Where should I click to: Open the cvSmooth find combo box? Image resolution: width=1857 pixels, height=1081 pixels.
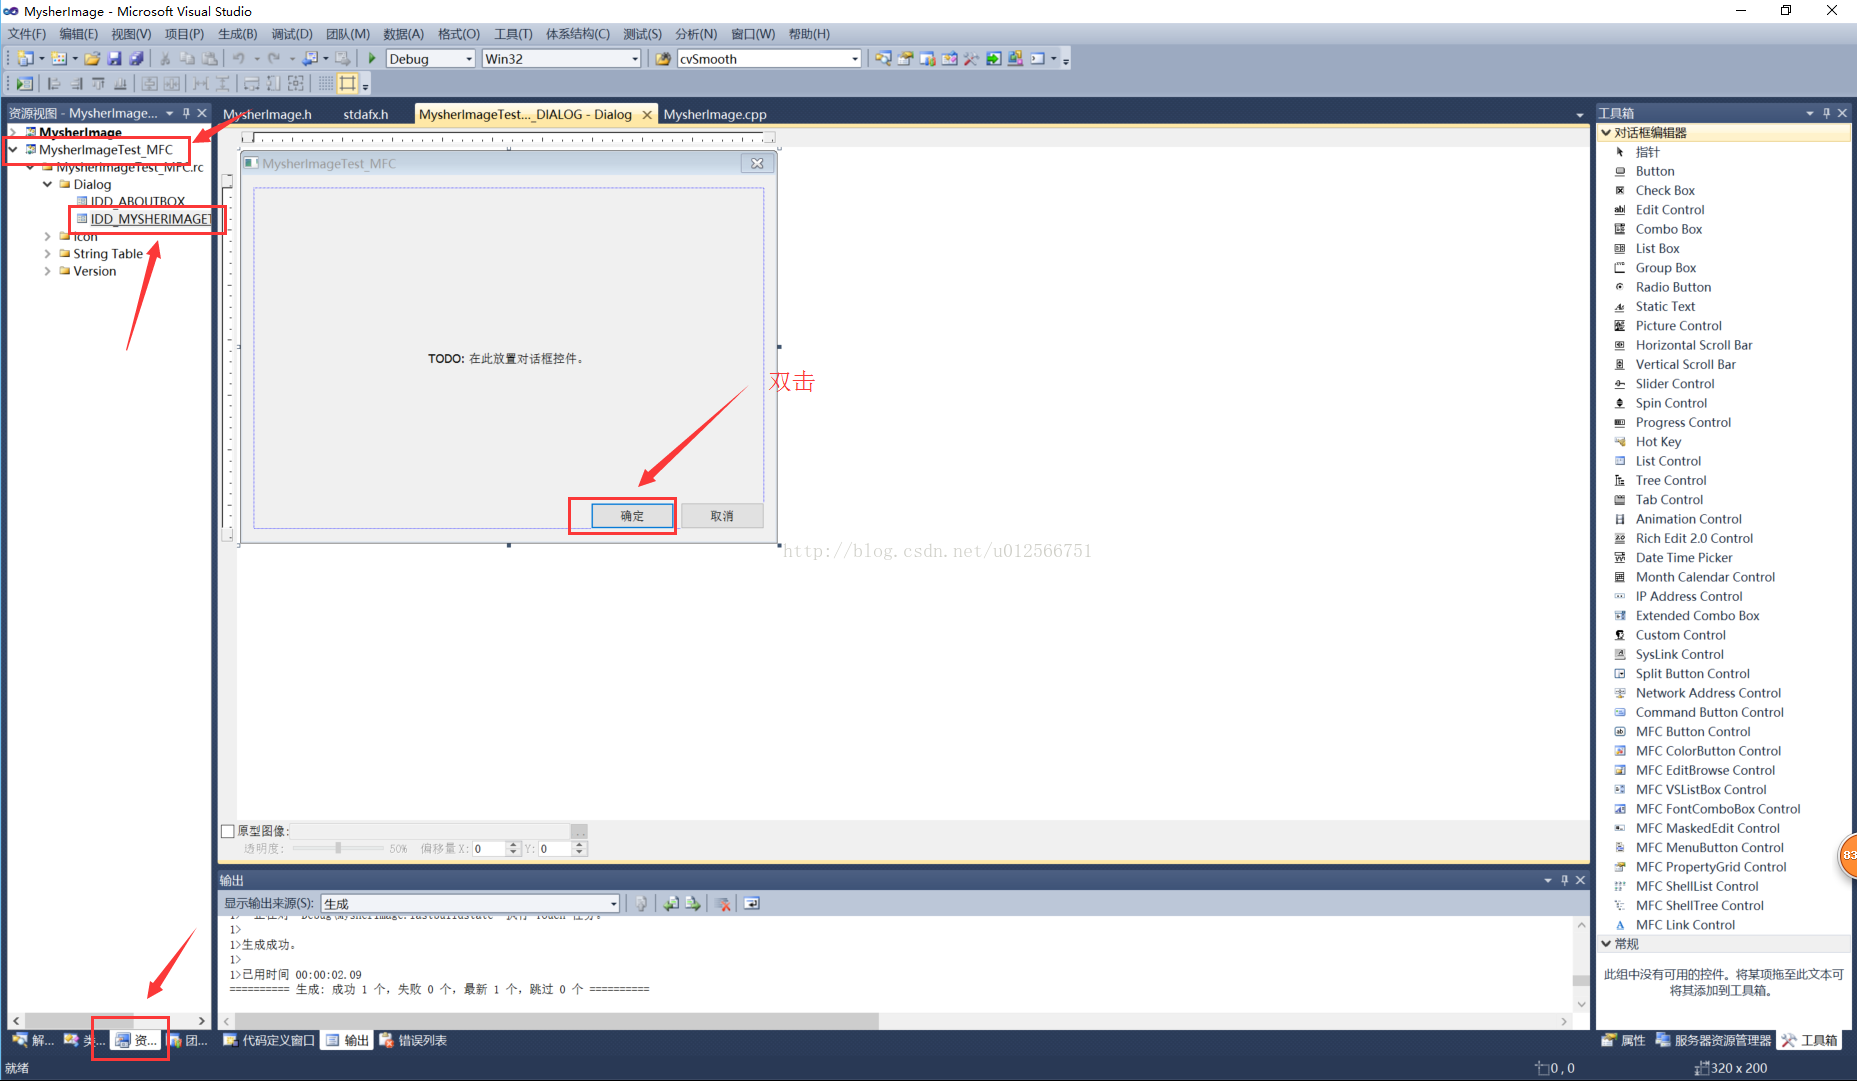[x=769, y=59]
